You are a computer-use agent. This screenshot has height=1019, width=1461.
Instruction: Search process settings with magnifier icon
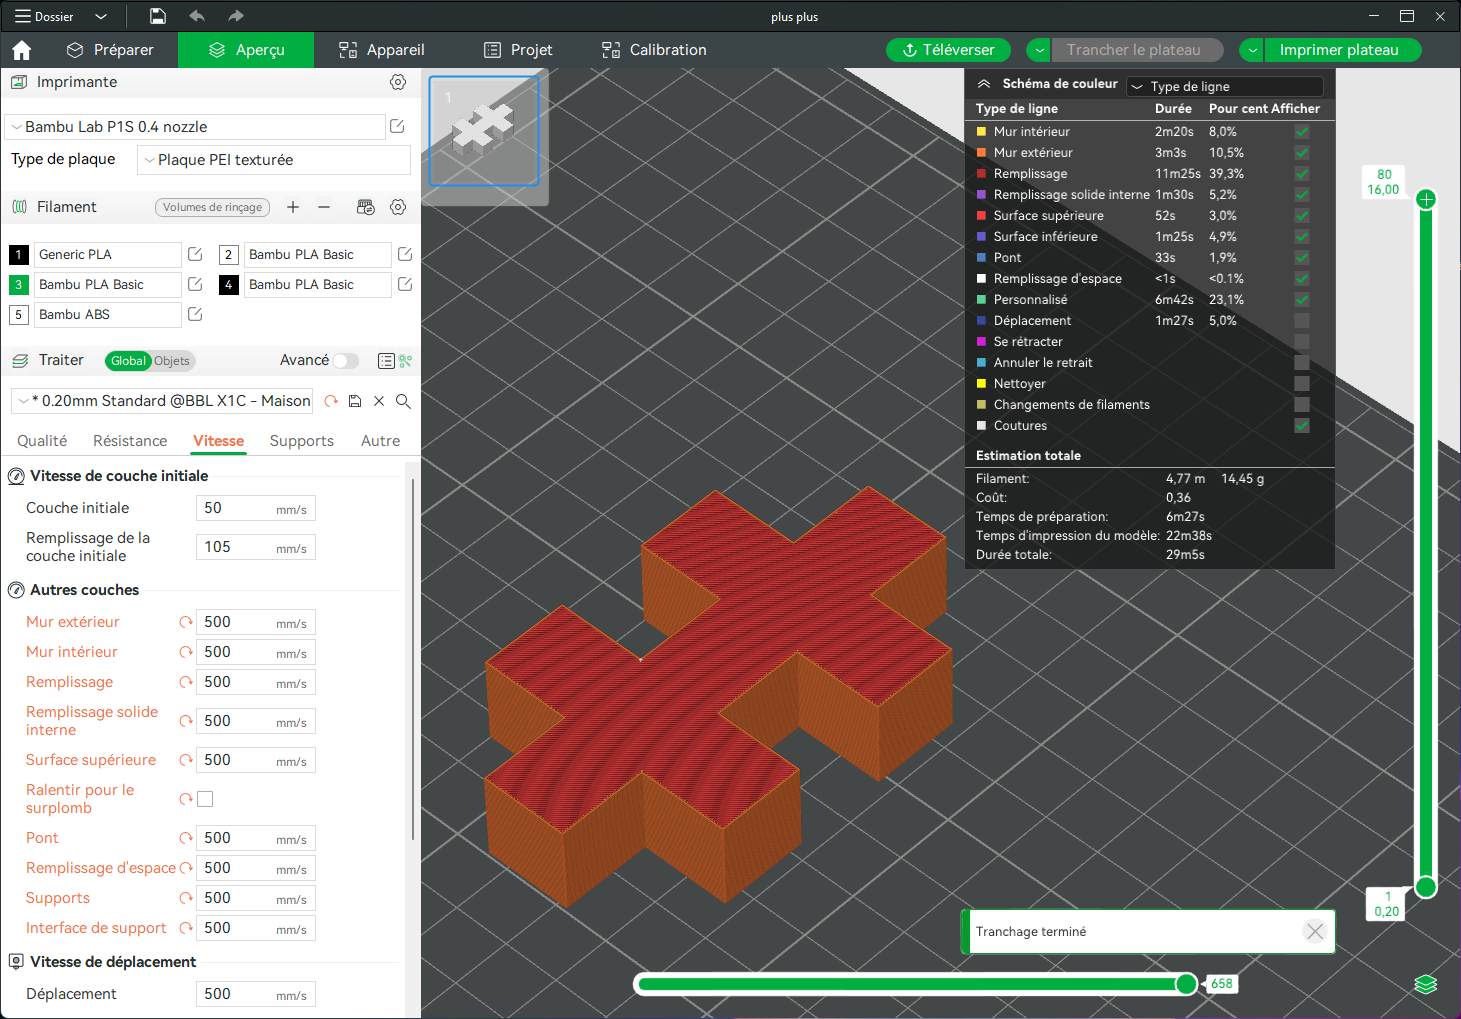(403, 401)
